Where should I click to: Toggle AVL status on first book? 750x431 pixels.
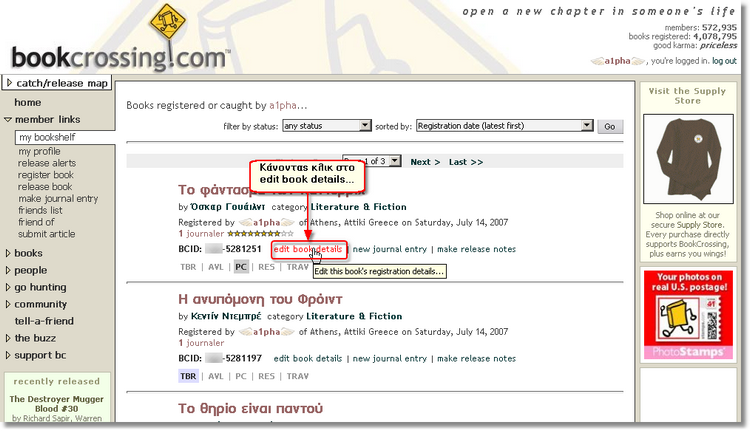click(x=215, y=267)
